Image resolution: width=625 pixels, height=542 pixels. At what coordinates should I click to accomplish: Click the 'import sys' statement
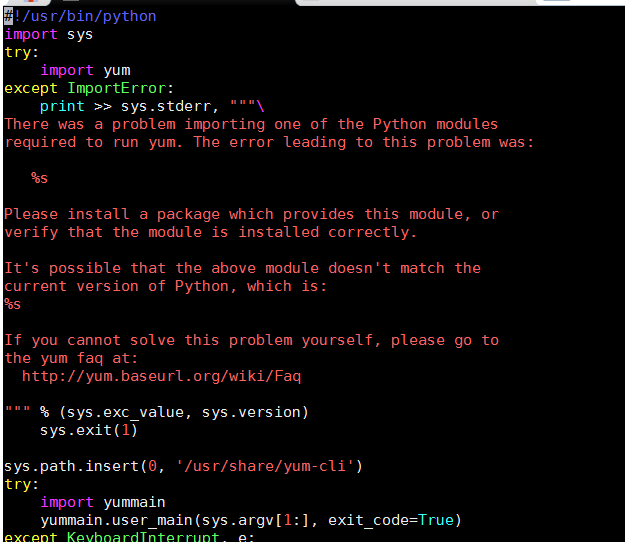[x=49, y=34]
